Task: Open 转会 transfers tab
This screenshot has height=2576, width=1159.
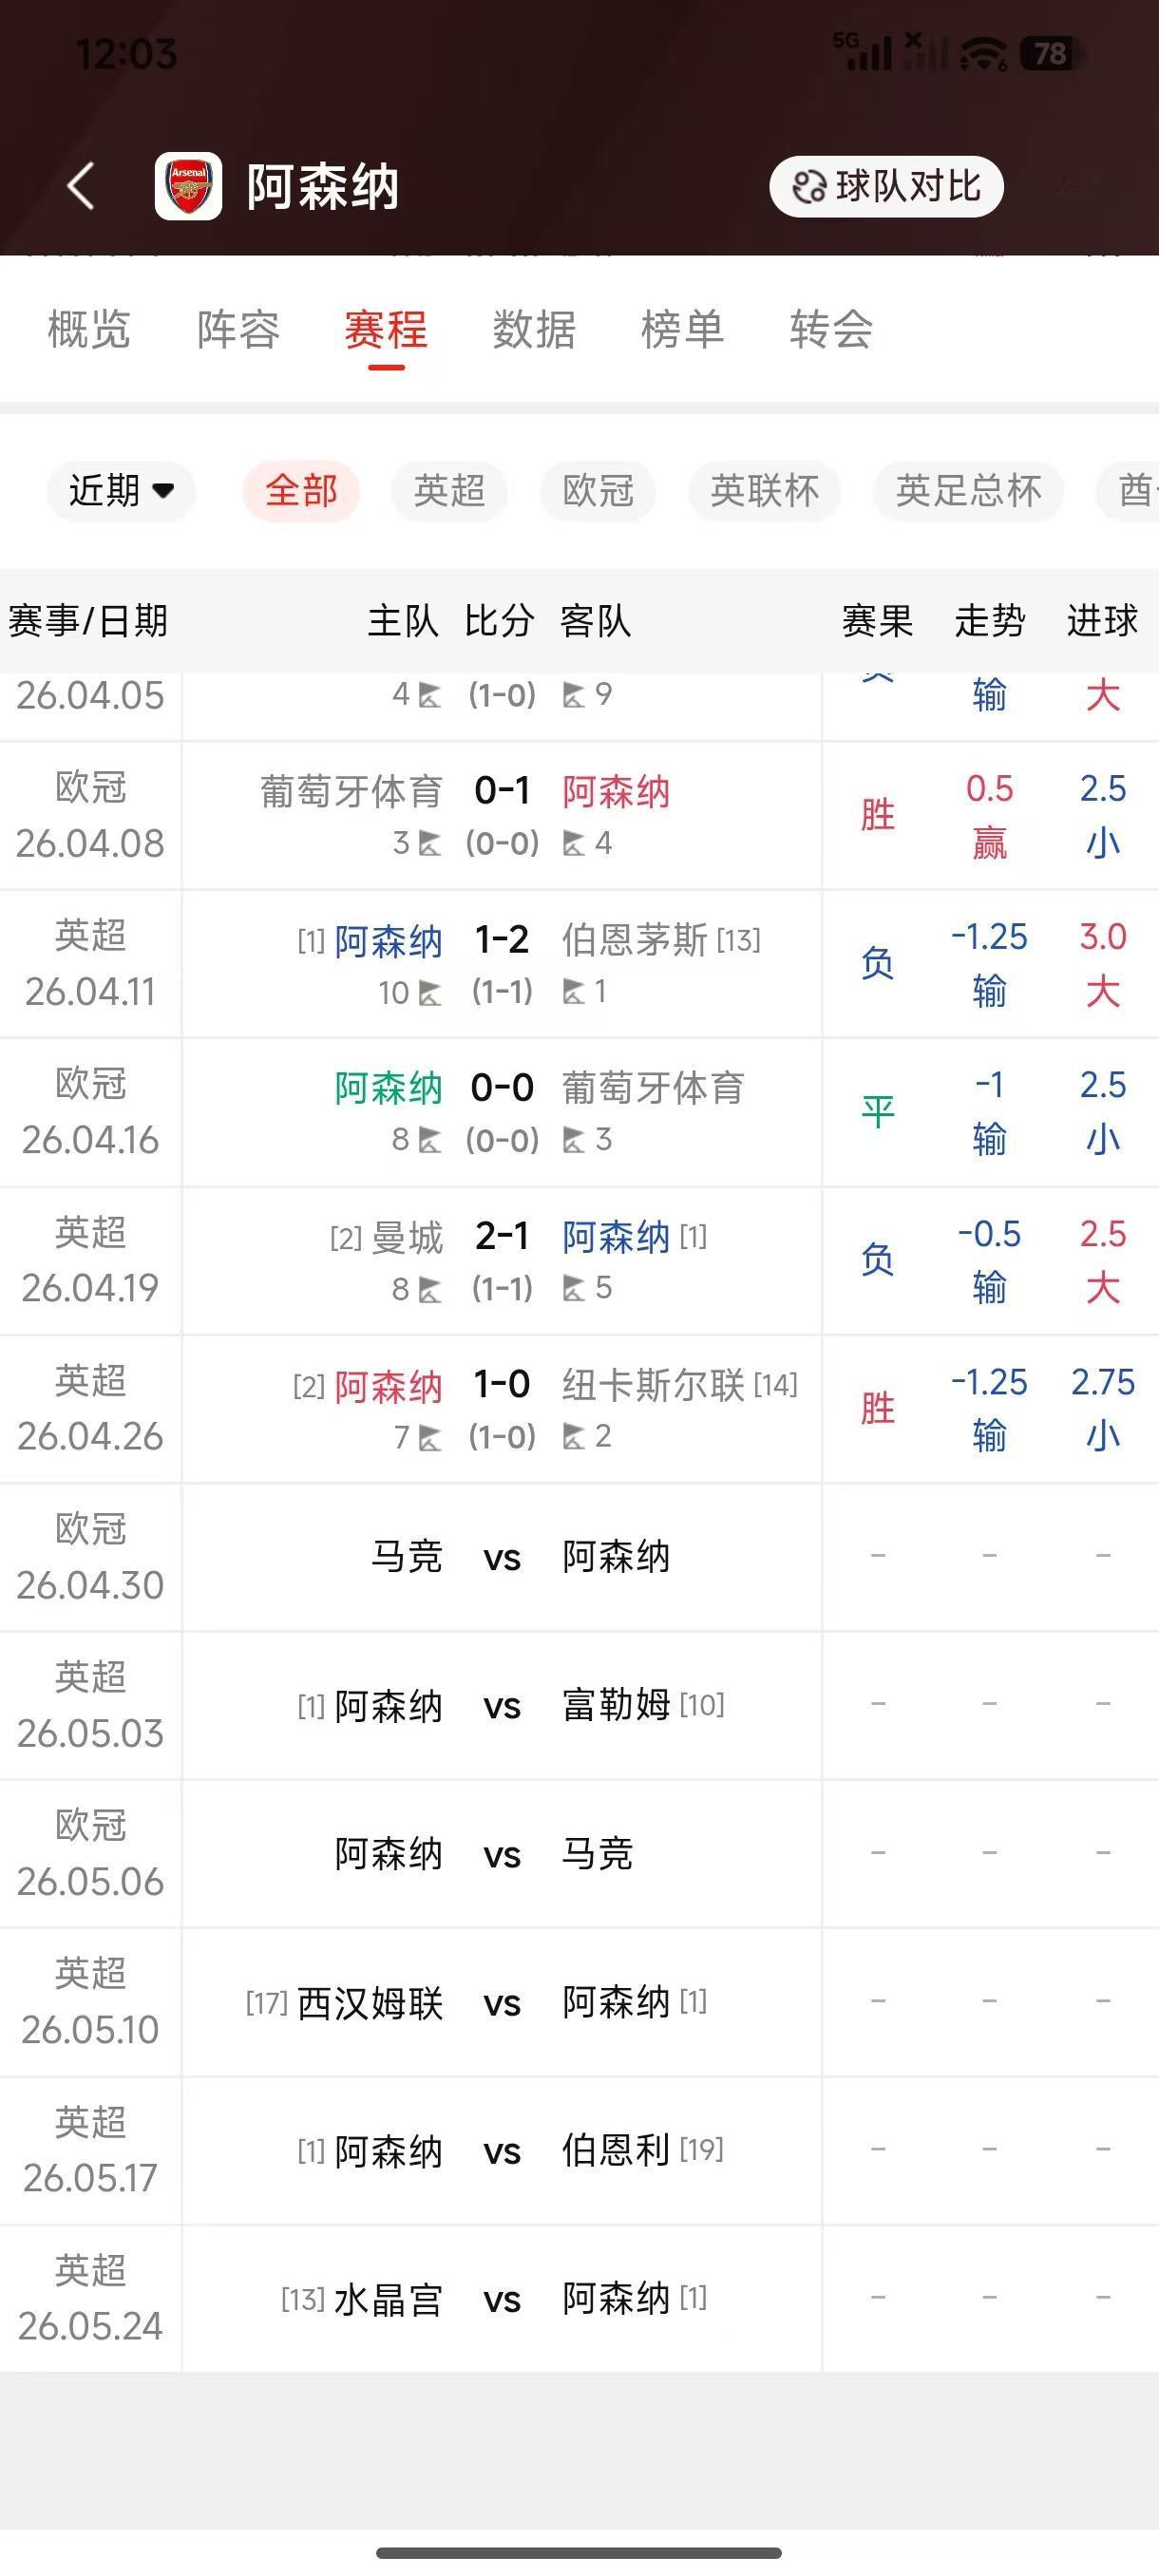Action: tap(831, 330)
